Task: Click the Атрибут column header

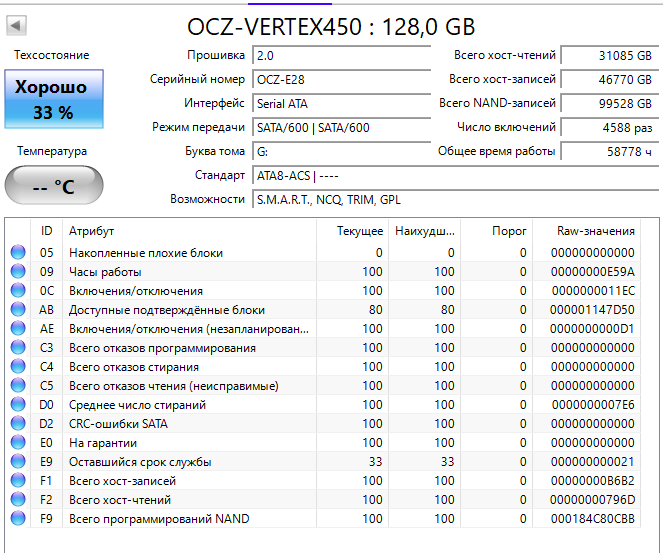Action: (x=189, y=231)
